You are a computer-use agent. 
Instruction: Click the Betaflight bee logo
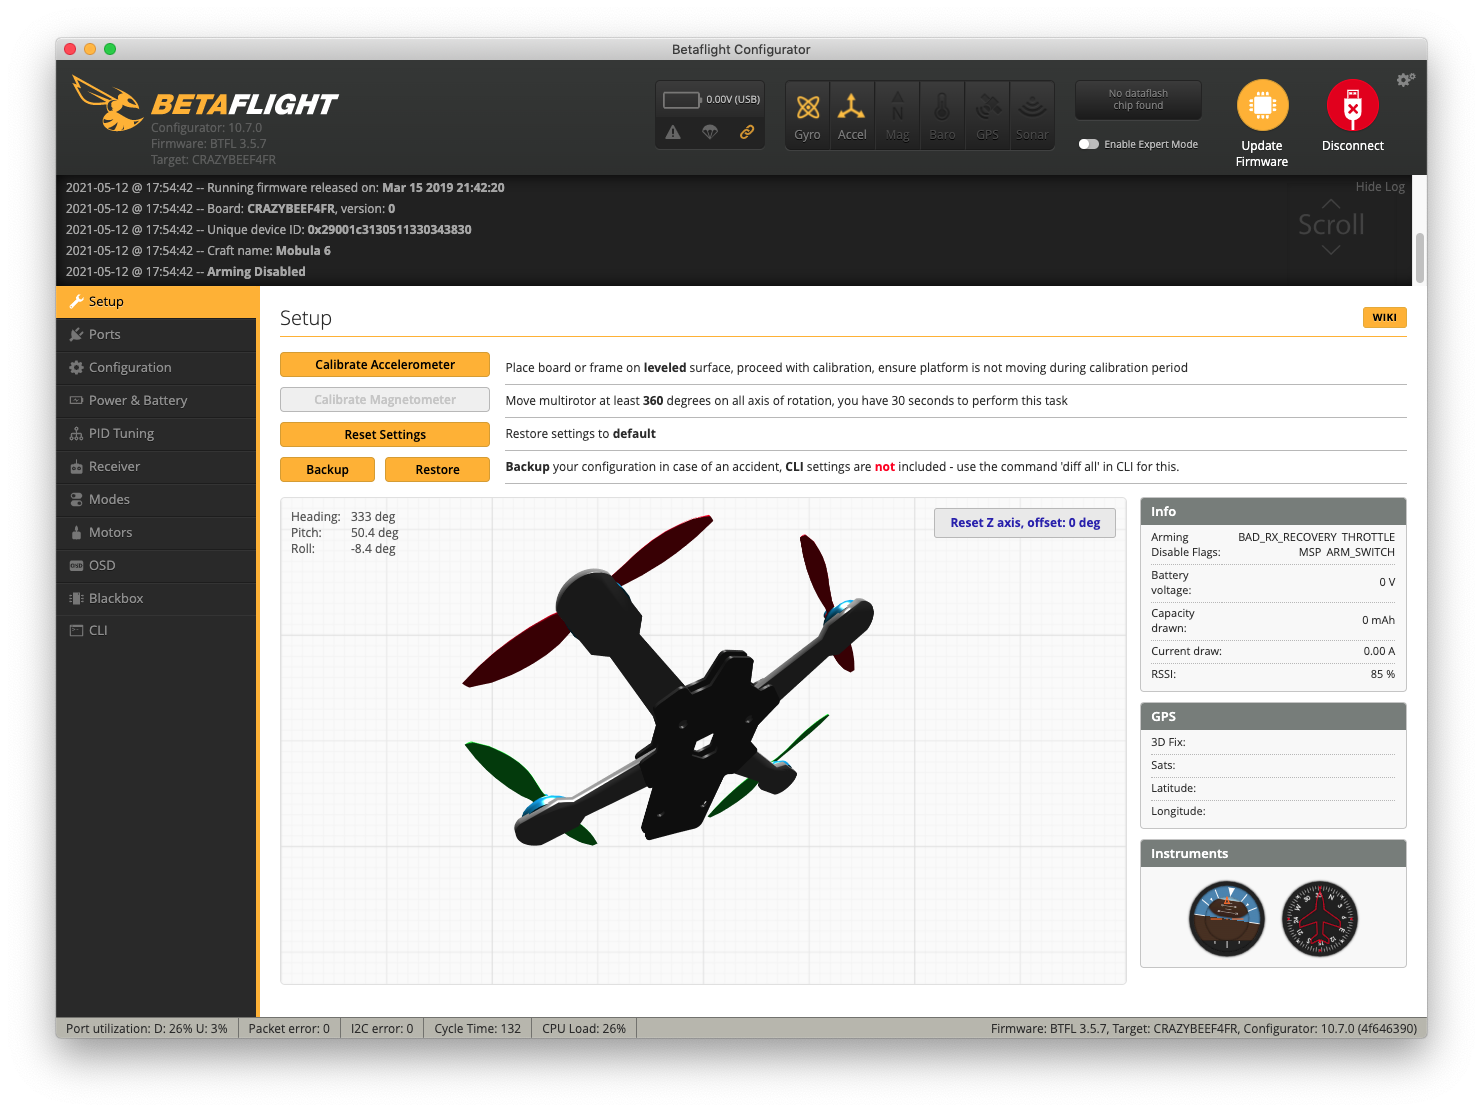(107, 104)
